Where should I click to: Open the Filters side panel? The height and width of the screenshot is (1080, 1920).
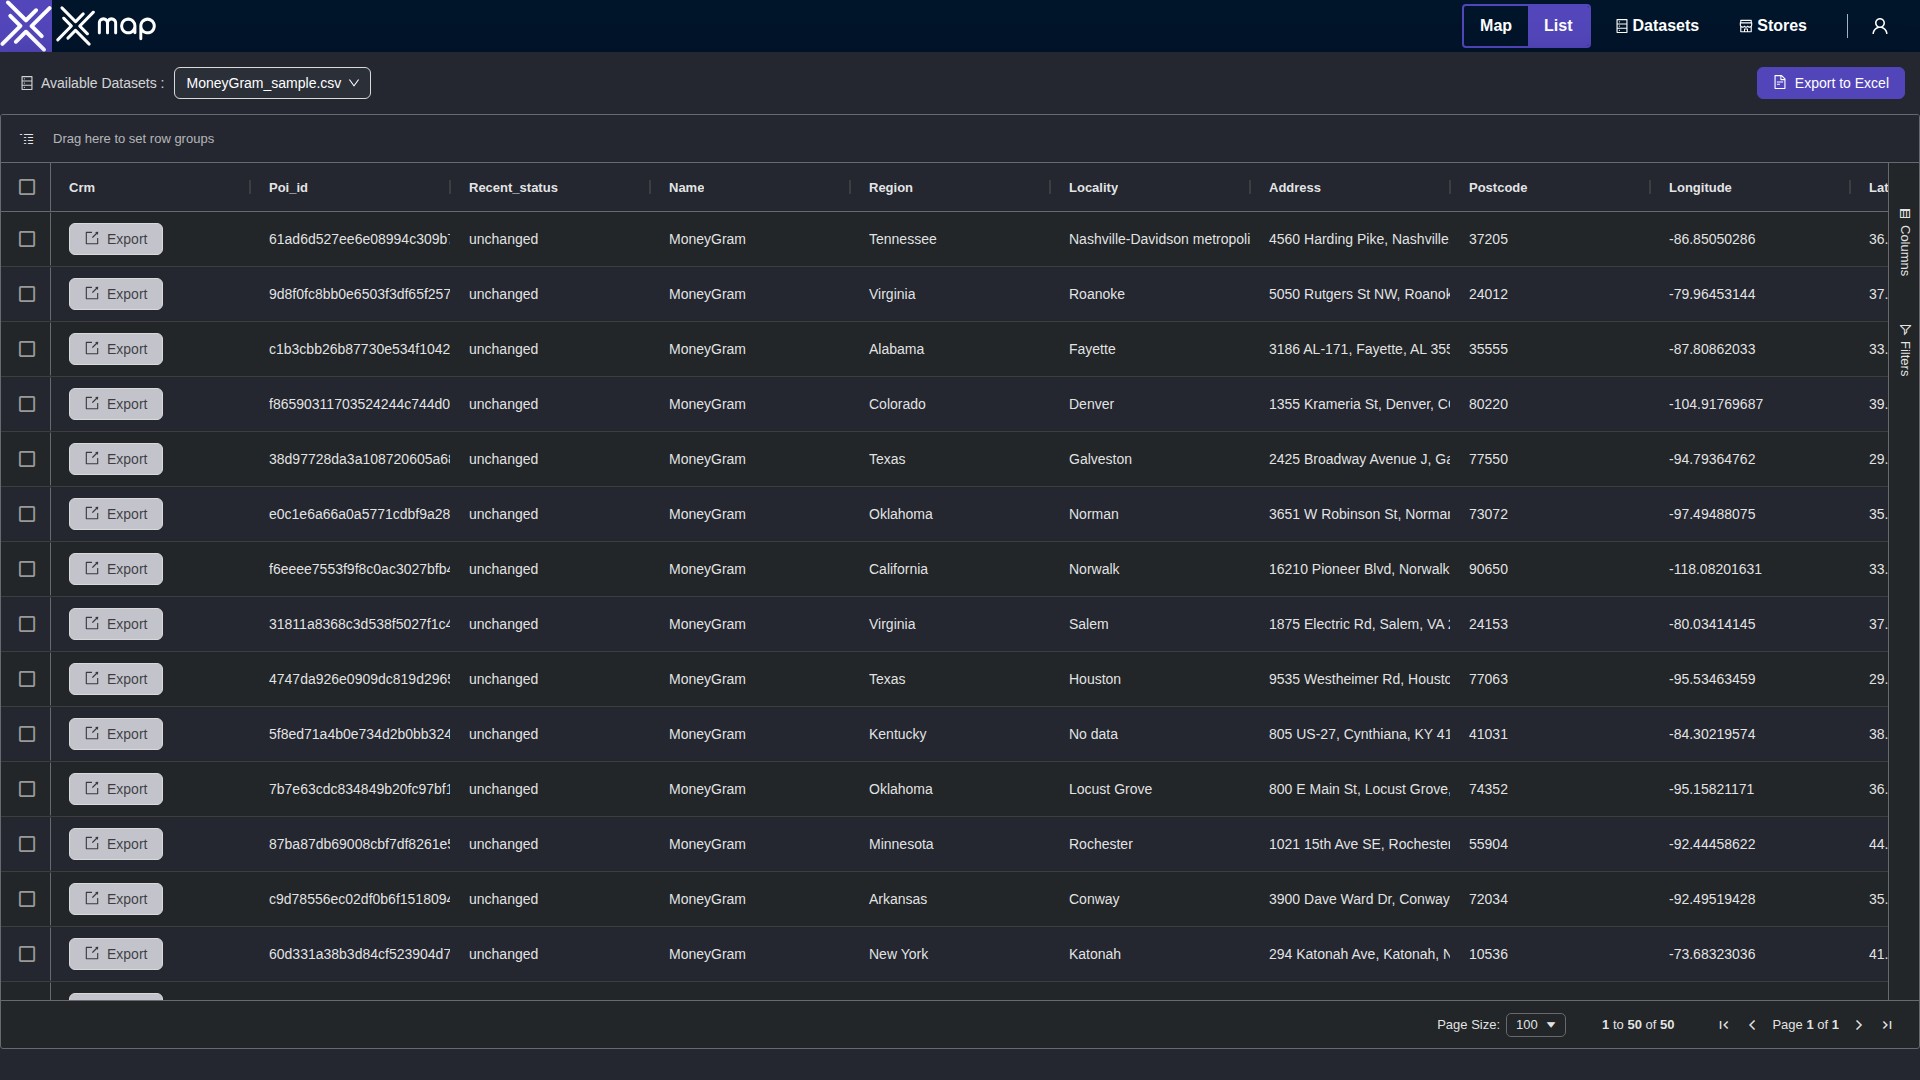click(1905, 350)
